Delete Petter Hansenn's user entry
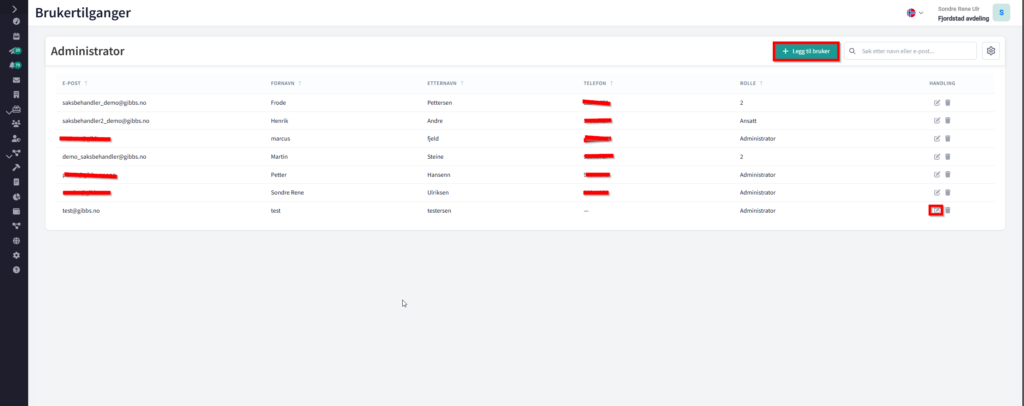This screenshot has width=1024, height=406. (948, 174)
